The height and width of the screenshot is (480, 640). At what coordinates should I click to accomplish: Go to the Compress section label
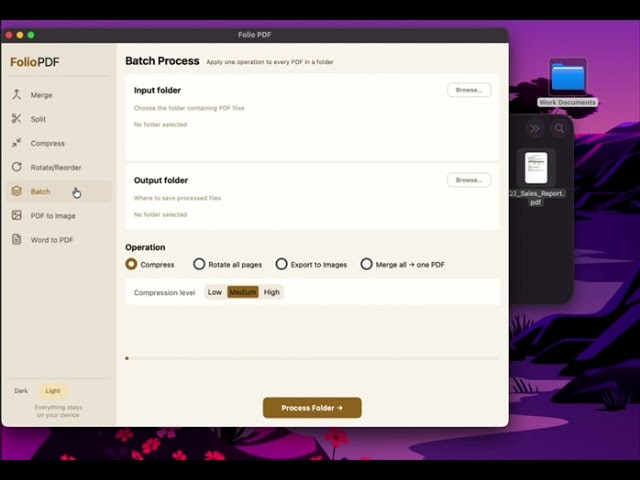tap(47, 143)
